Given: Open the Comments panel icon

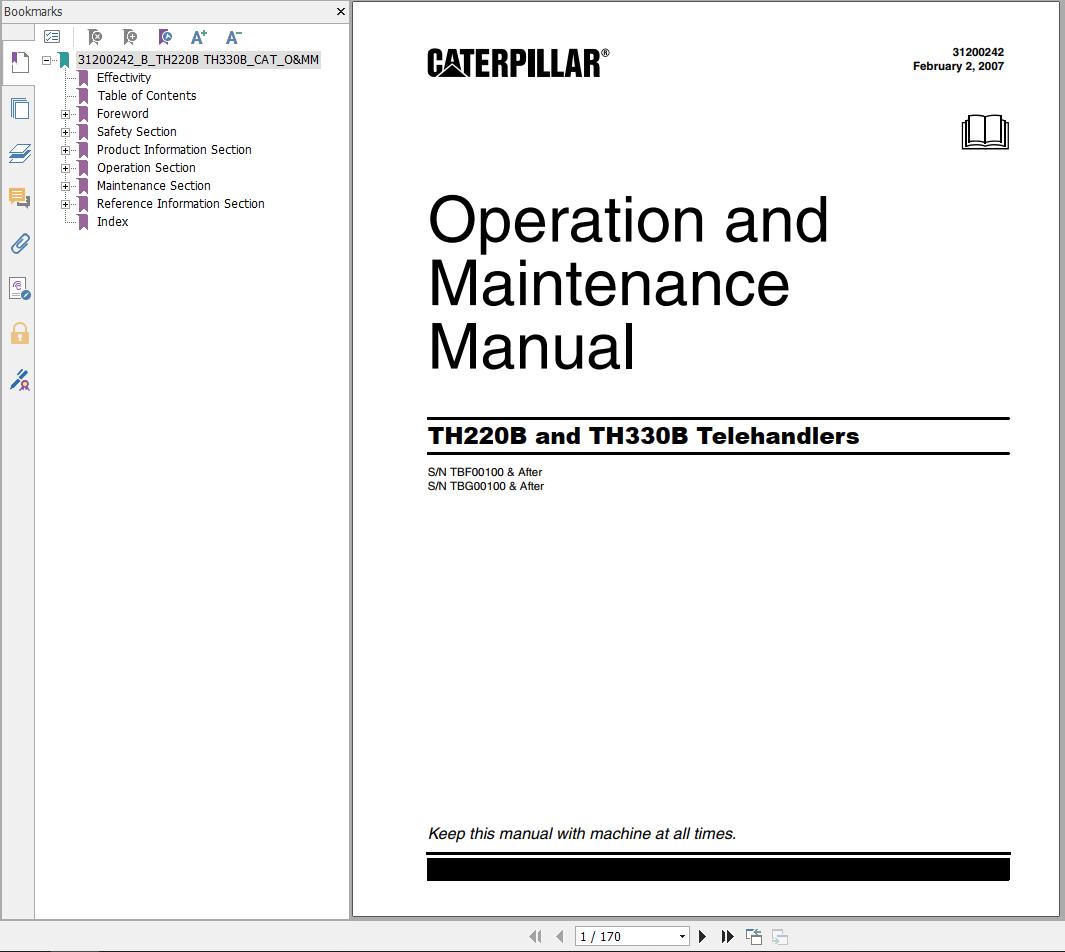Looking at the screenshot, I should pos(18,197).
